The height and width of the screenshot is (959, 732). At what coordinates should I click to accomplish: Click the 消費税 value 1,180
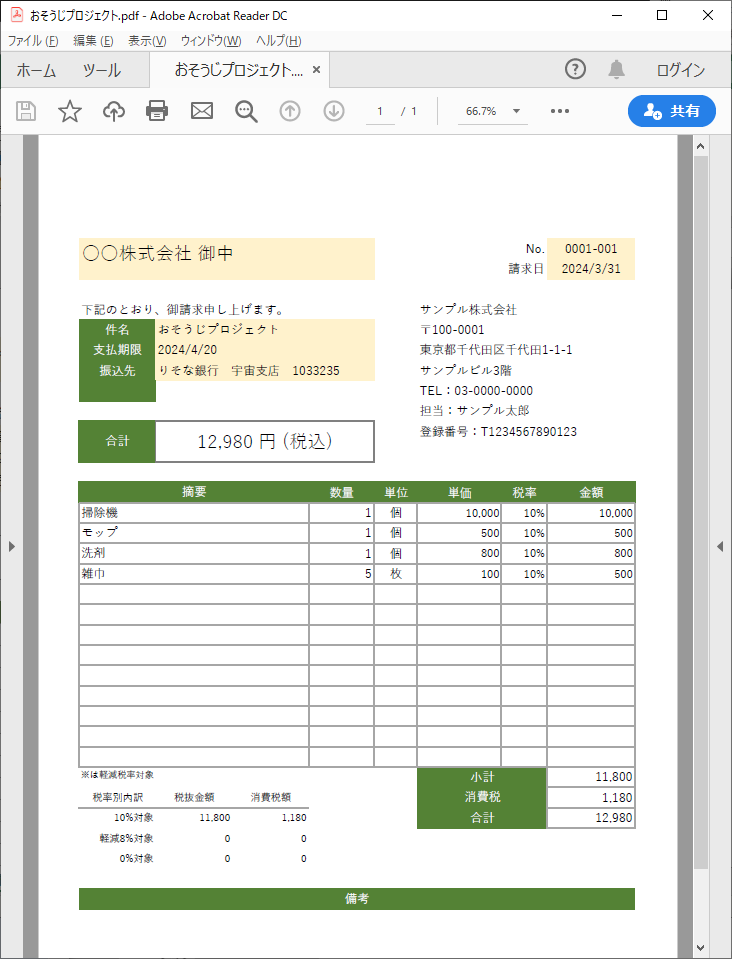[x=616, y=798]
